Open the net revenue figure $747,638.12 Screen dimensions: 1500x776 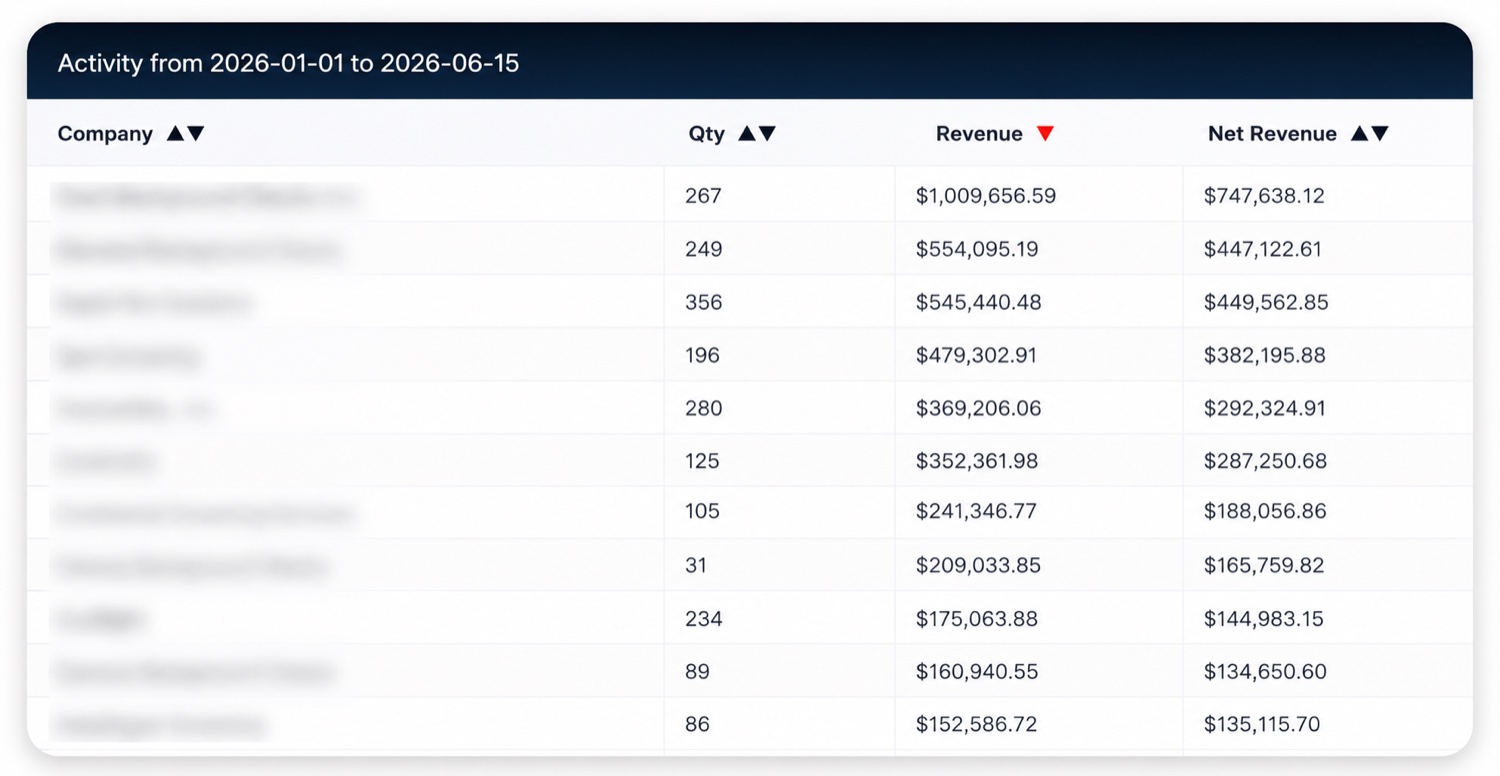pyautogui.click(x=1264, y=196)
